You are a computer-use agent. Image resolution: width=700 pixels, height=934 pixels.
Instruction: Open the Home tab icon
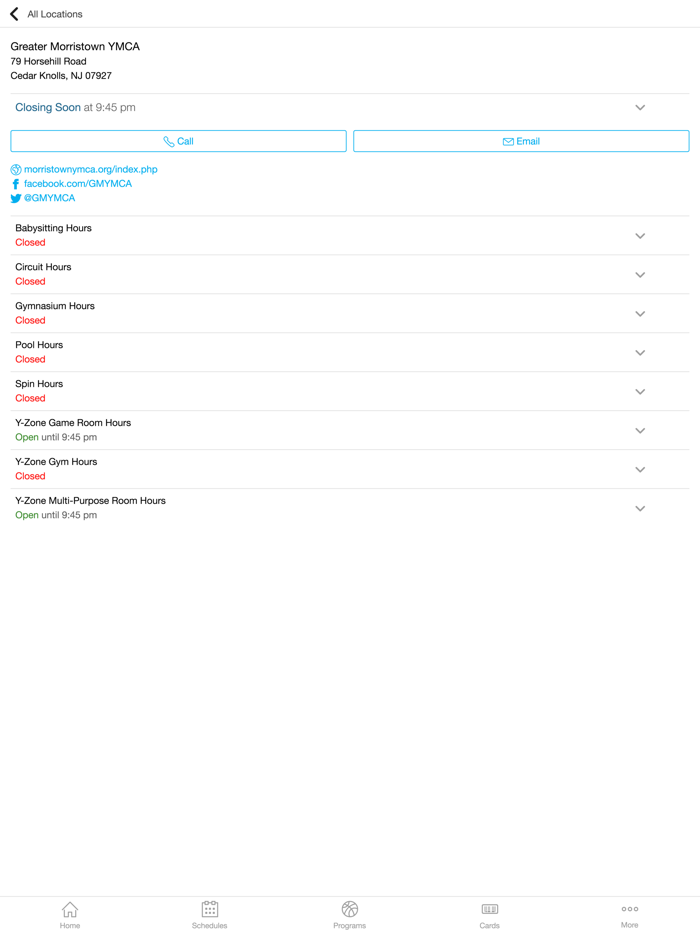pos(70,909)
